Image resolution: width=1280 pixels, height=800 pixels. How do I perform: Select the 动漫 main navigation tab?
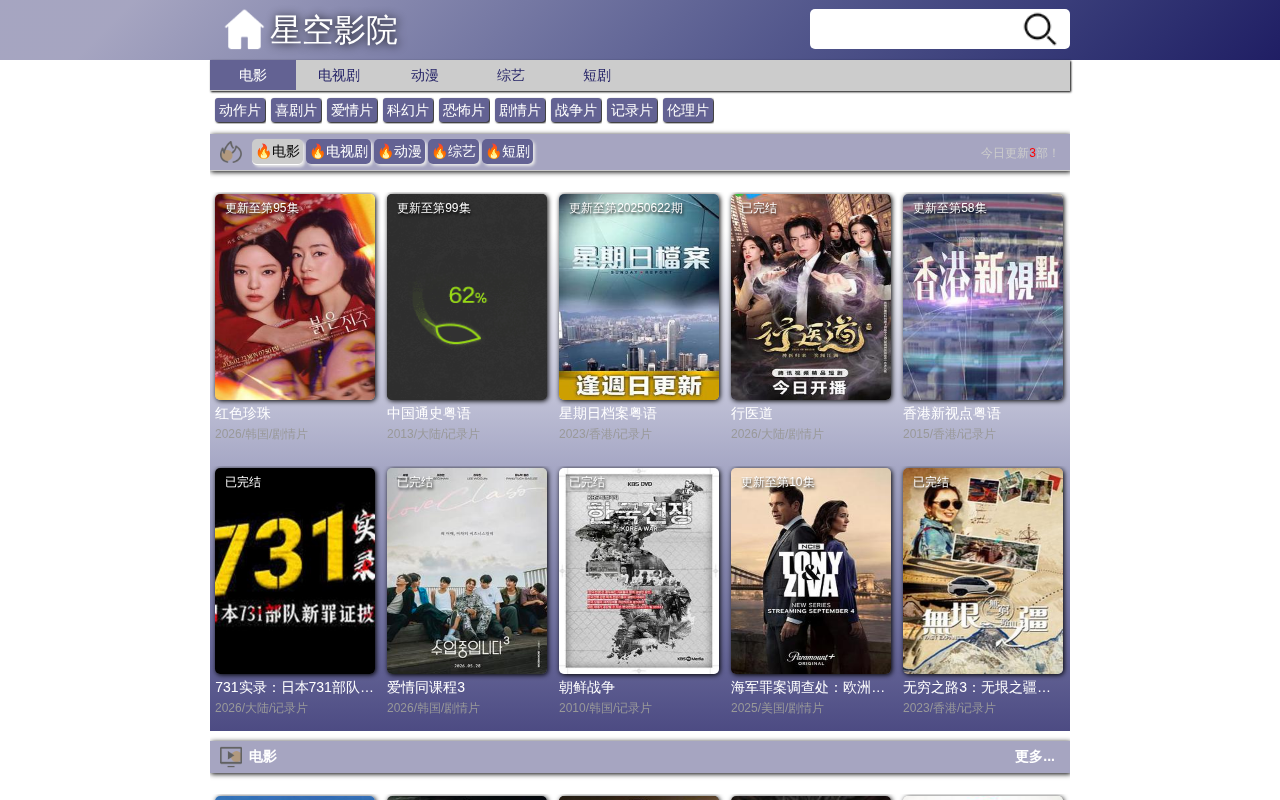coord(425,75)
